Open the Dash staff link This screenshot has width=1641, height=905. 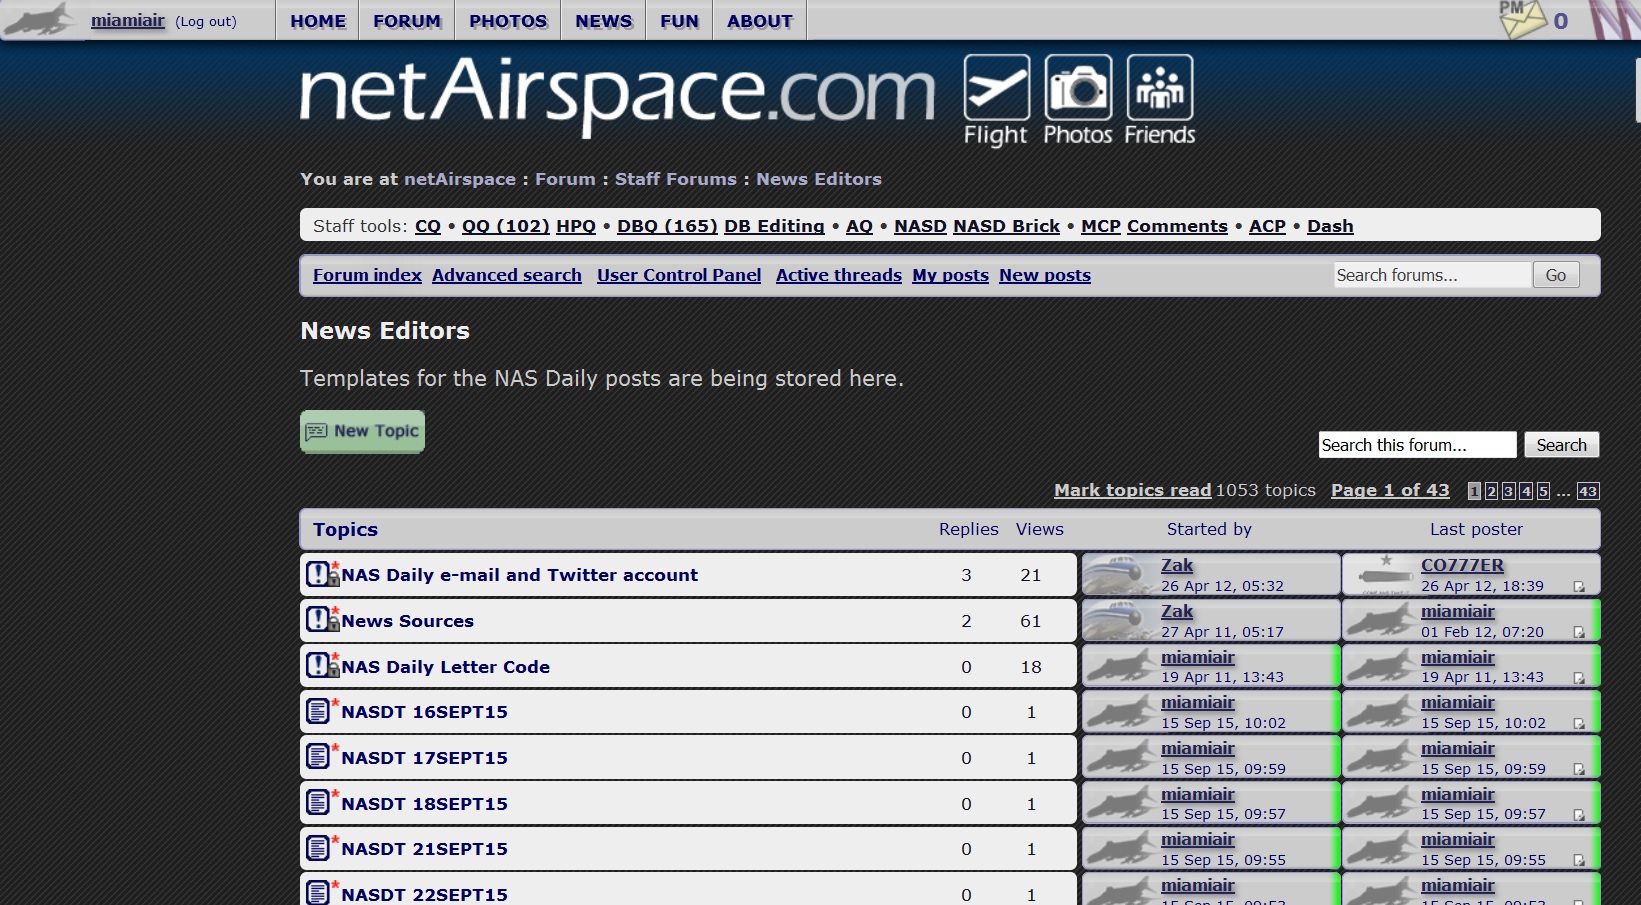1330,226
